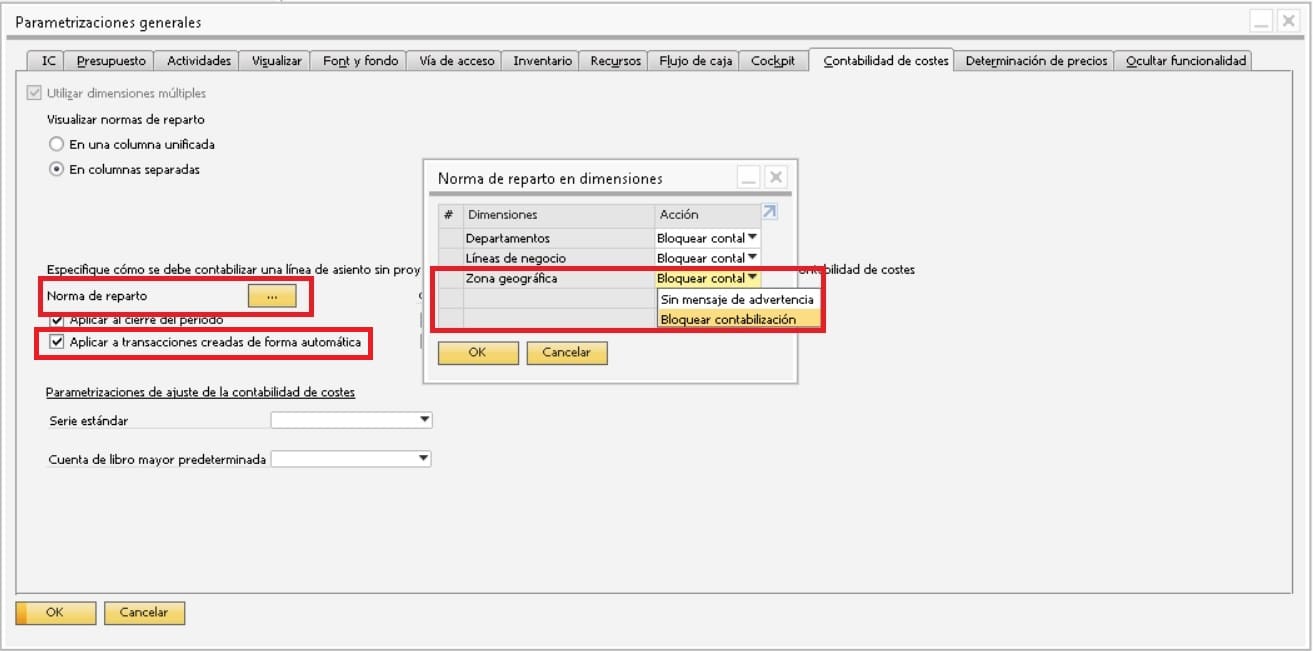The width and height of the screenshot is (1313, 651).
Task: Choose 'Sin mensaje de advertencia' option
Action: (738, 299)
